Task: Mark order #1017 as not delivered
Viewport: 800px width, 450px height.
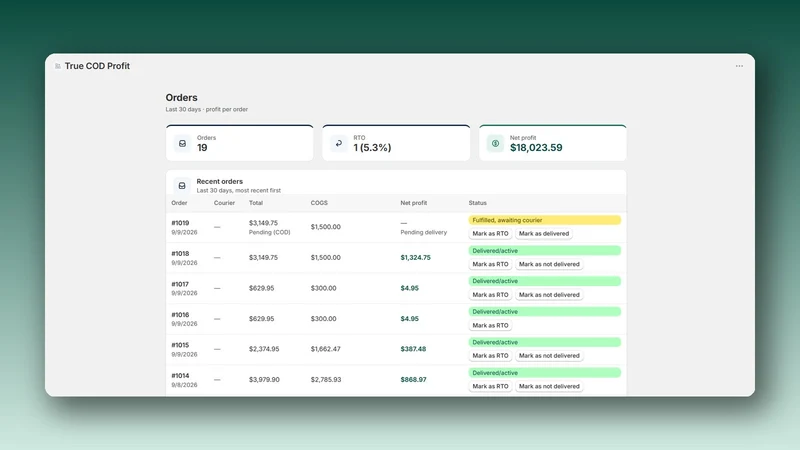Action: tap(549, 295)
